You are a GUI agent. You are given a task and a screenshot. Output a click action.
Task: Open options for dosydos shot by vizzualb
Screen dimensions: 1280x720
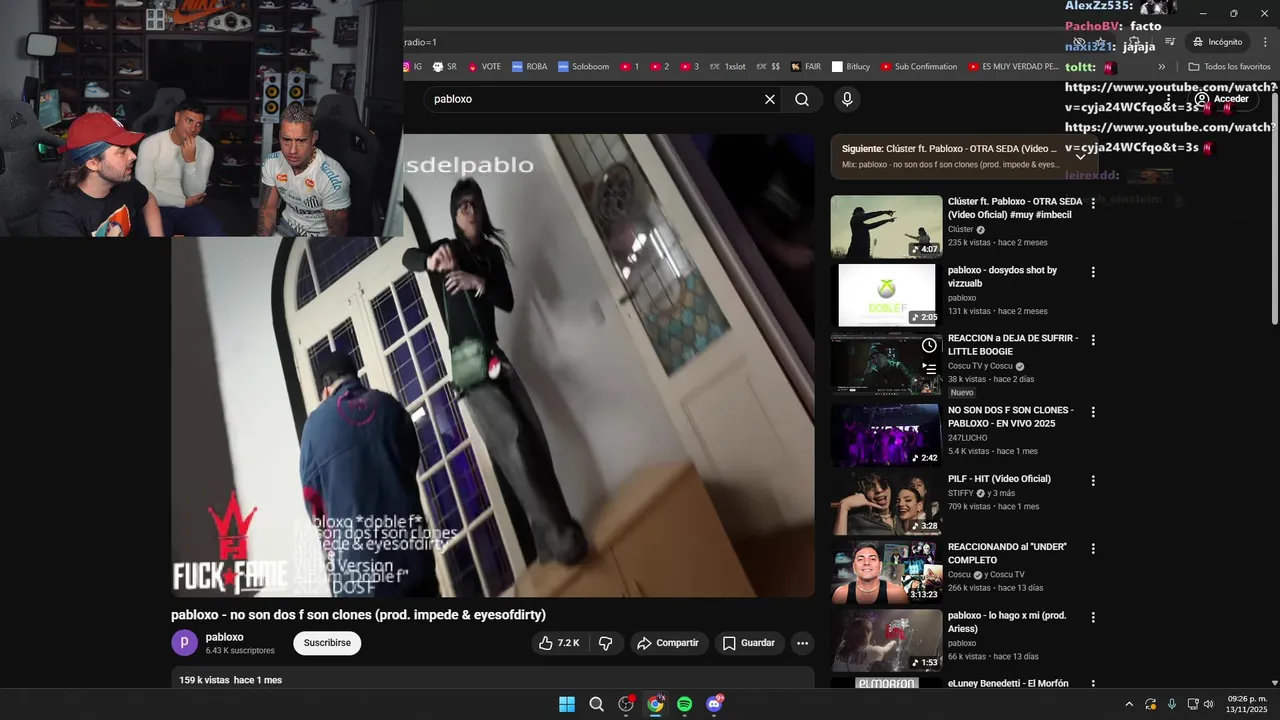click(x=1093, y=272)
